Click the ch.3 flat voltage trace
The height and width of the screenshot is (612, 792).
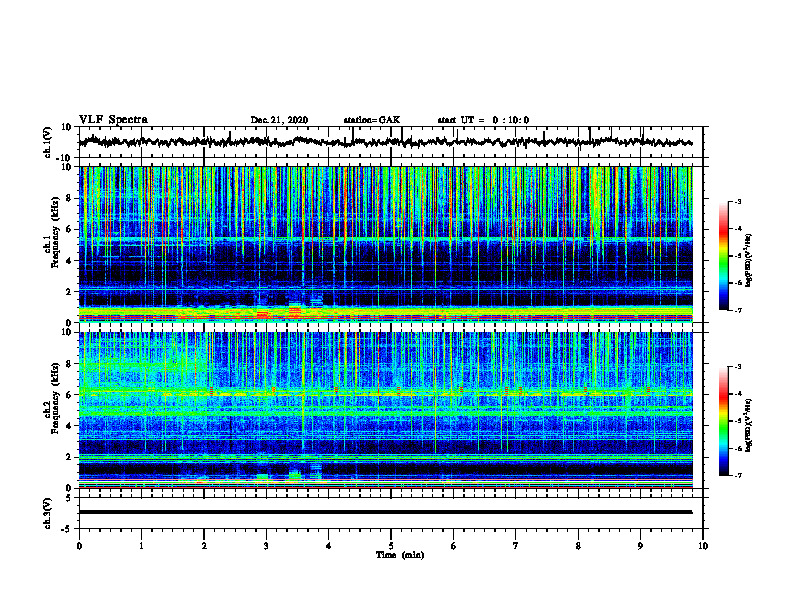coord(385,512)
